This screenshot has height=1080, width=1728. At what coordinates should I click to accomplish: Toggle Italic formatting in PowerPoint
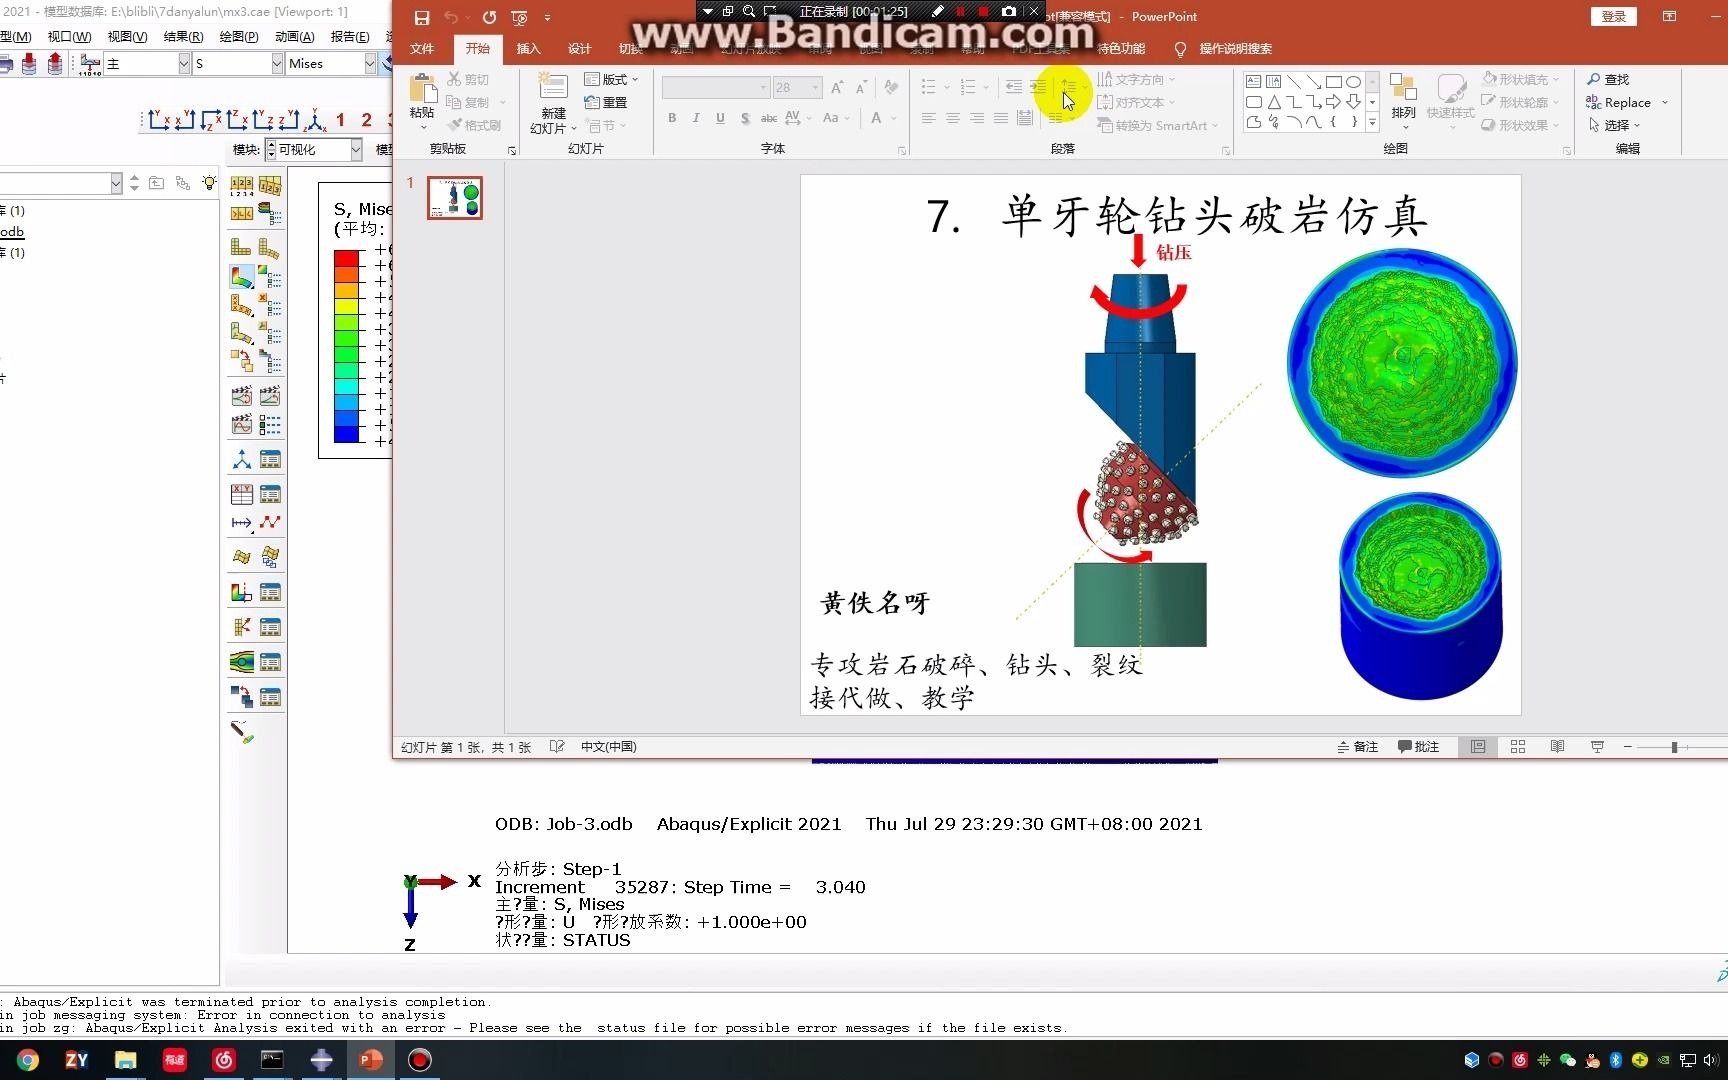click(x=696, y=118)
